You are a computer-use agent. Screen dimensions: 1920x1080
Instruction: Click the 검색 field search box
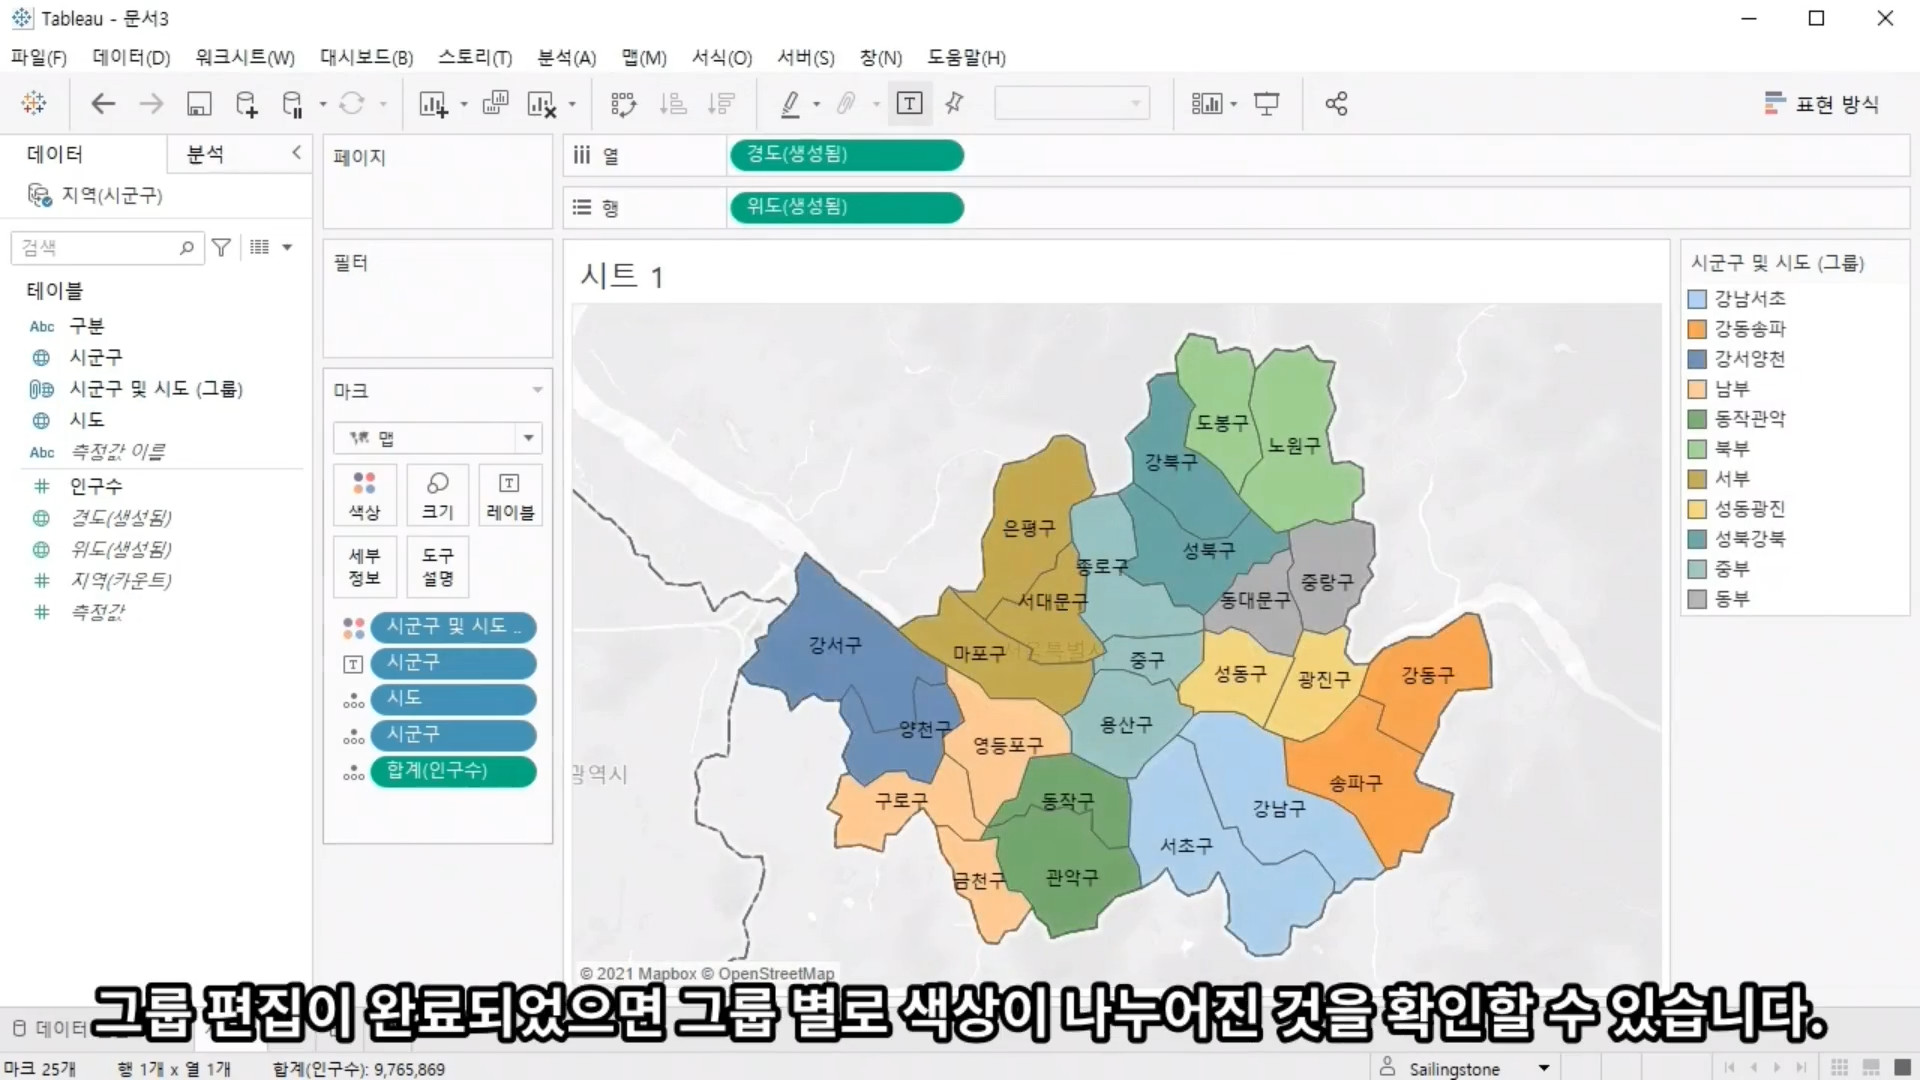[x=98, y=248]
